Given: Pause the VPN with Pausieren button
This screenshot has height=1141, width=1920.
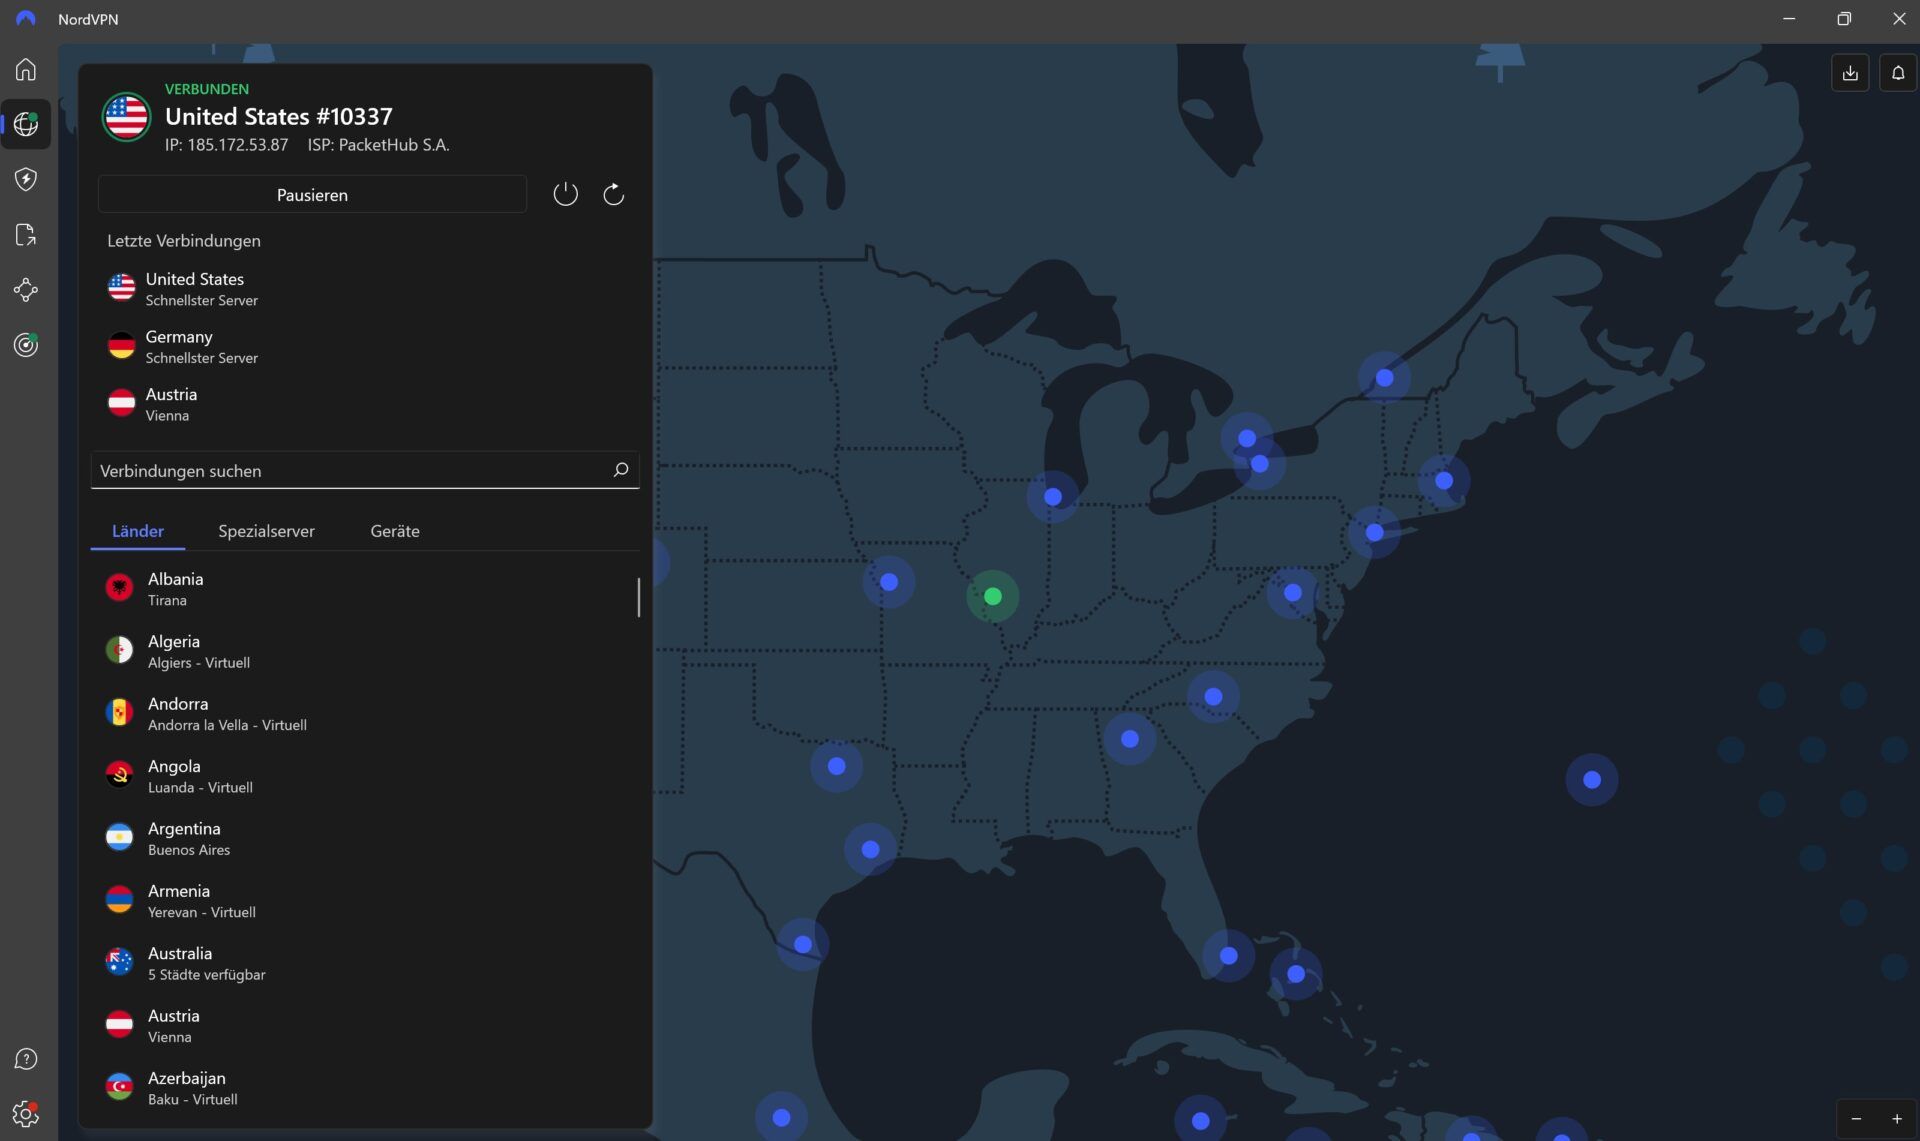Looking at the screenshot, I should pos(312,194).
